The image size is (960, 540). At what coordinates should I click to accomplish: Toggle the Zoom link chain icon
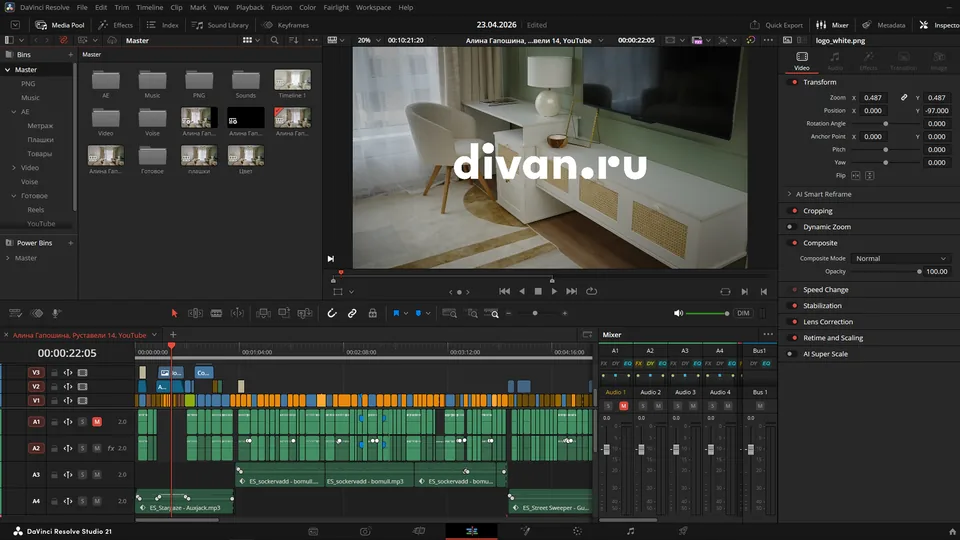(x=904, y=97)
